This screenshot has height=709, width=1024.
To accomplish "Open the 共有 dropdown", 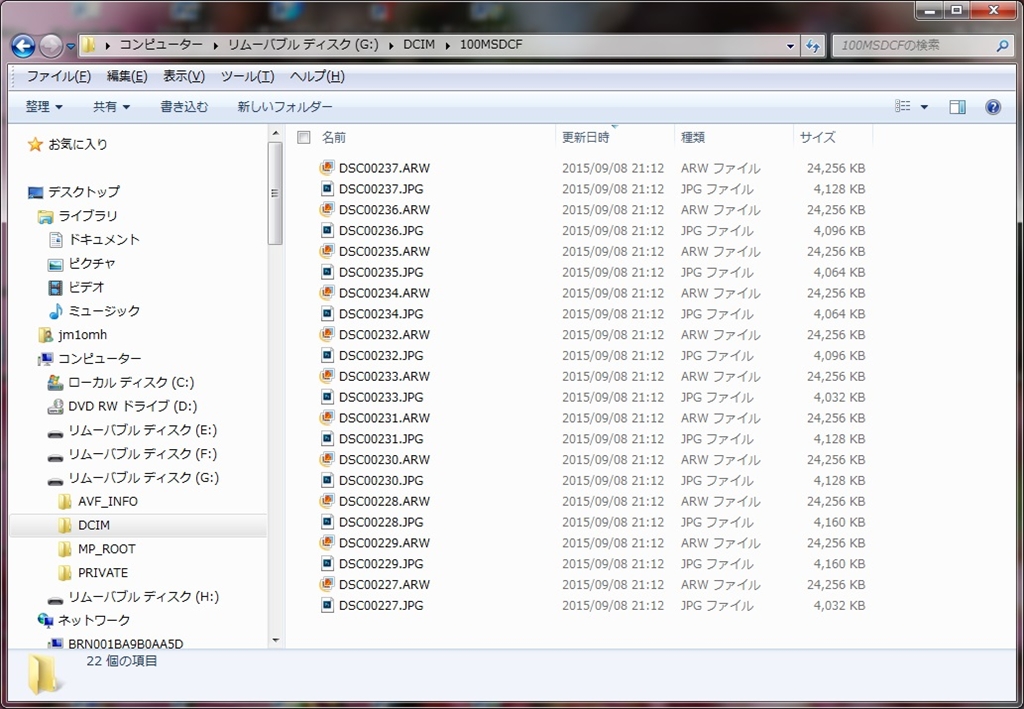I will (111, 106).
